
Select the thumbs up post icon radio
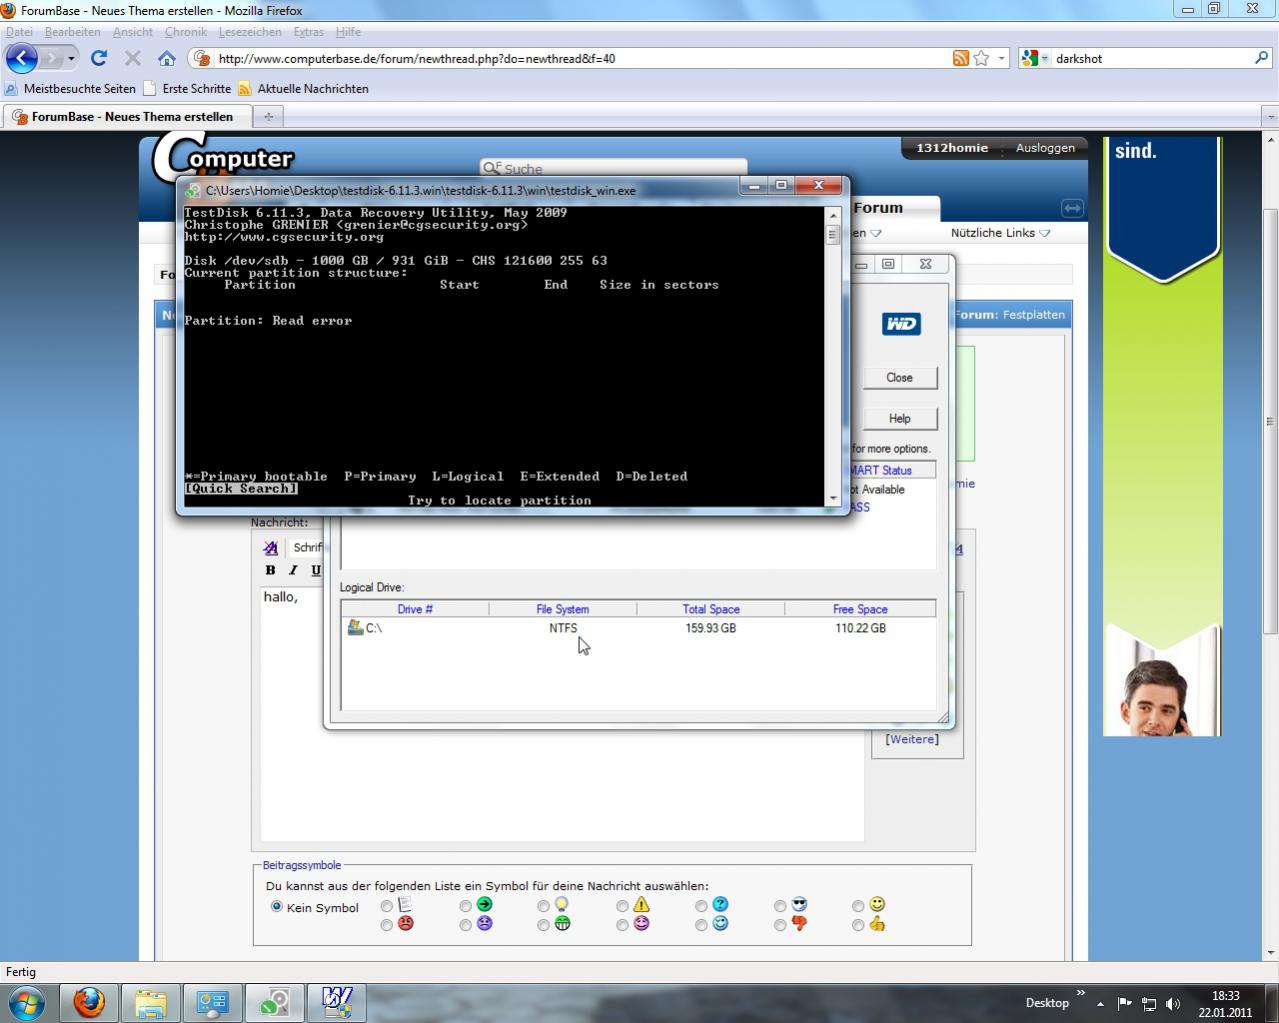click(858, 925)
